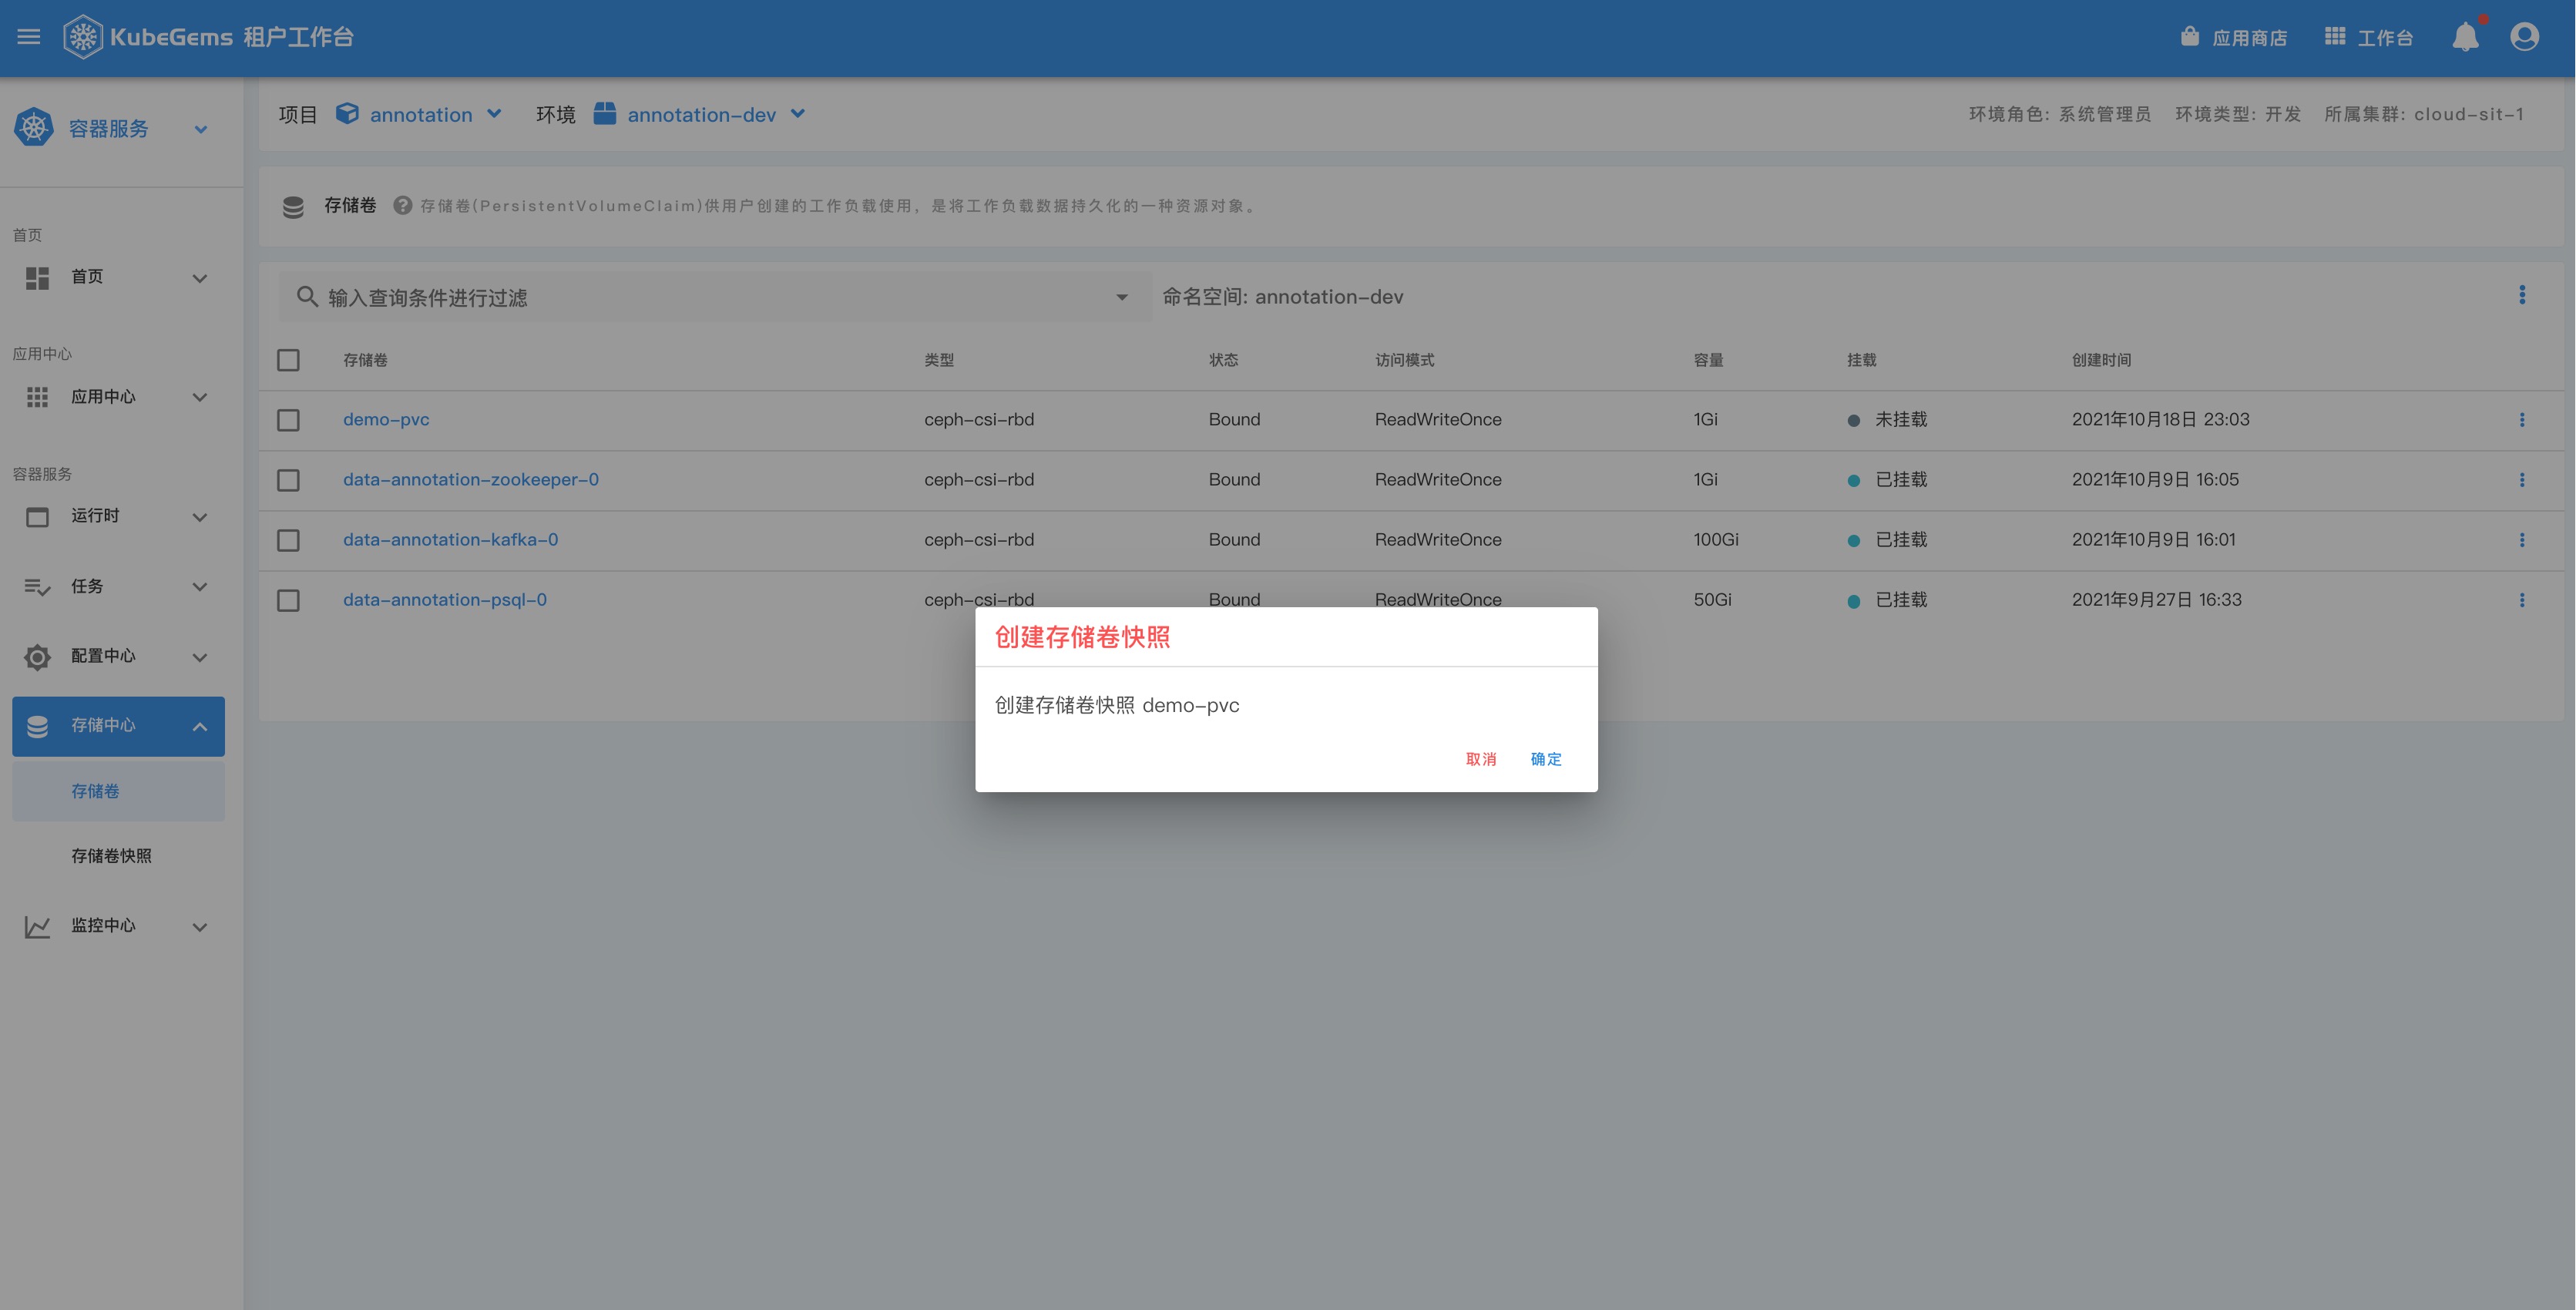Open the more options for demo-pvc row
The height and width of the screenshot is (1310, 2576).
(2521, 420)
